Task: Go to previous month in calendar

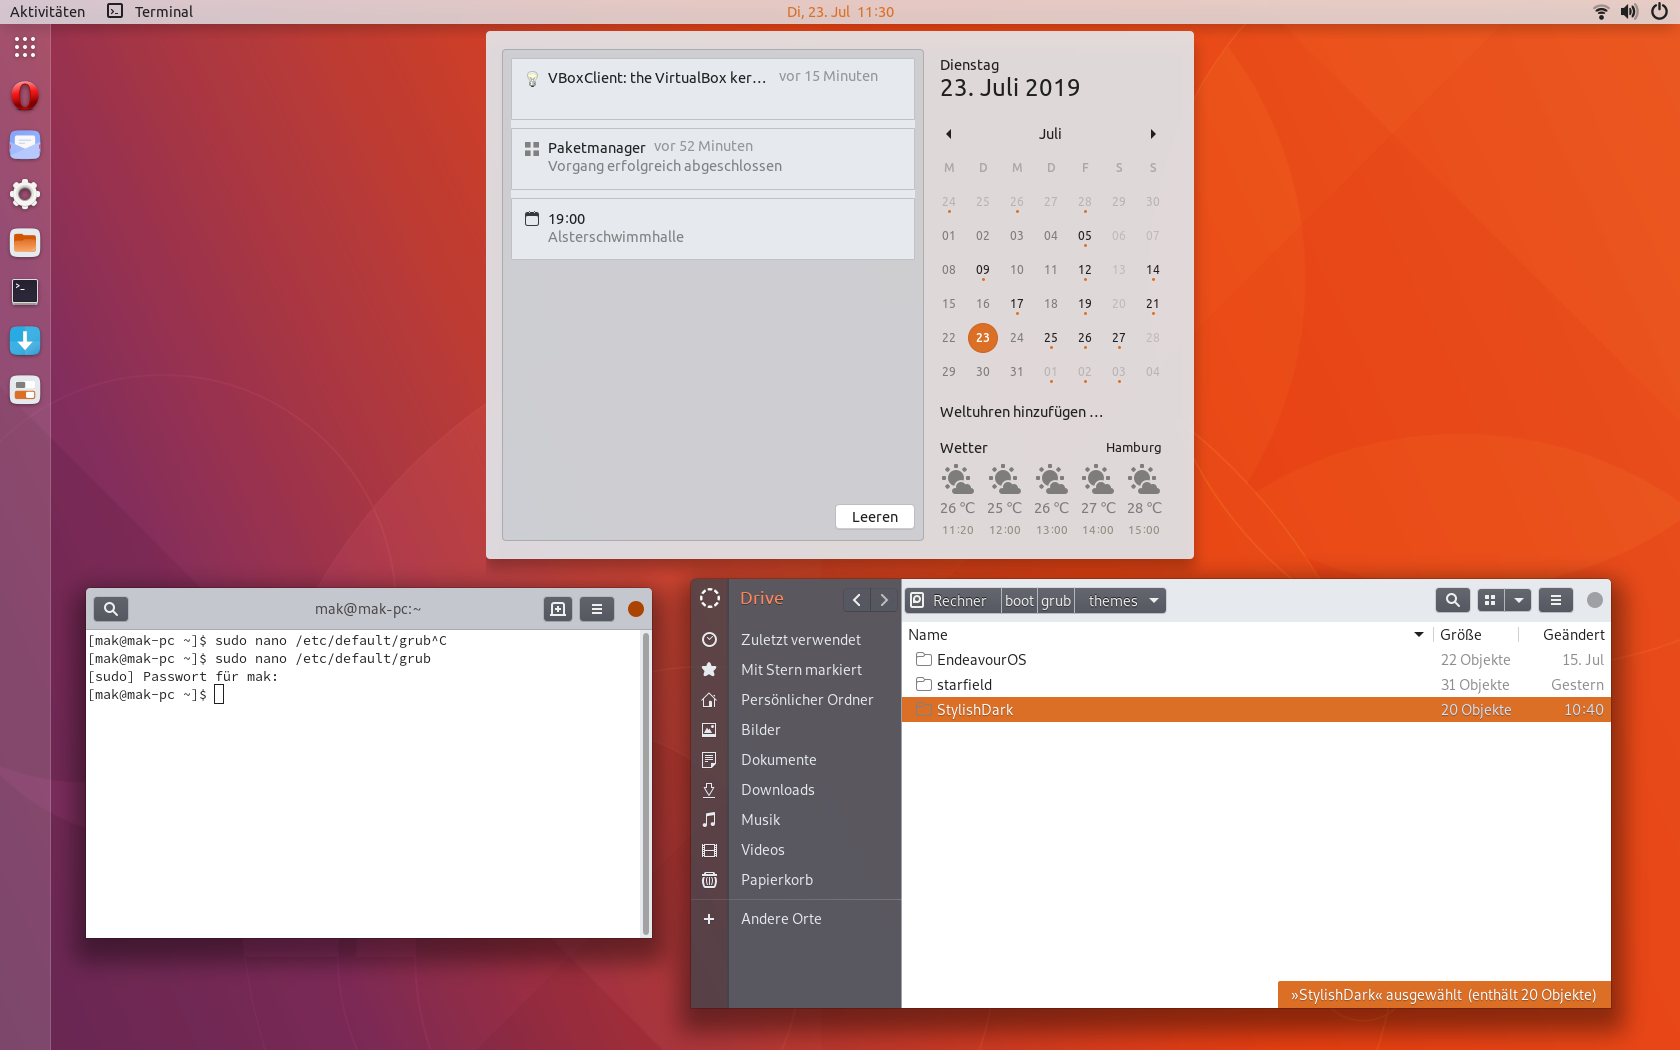Action: (x=949, y=134)
